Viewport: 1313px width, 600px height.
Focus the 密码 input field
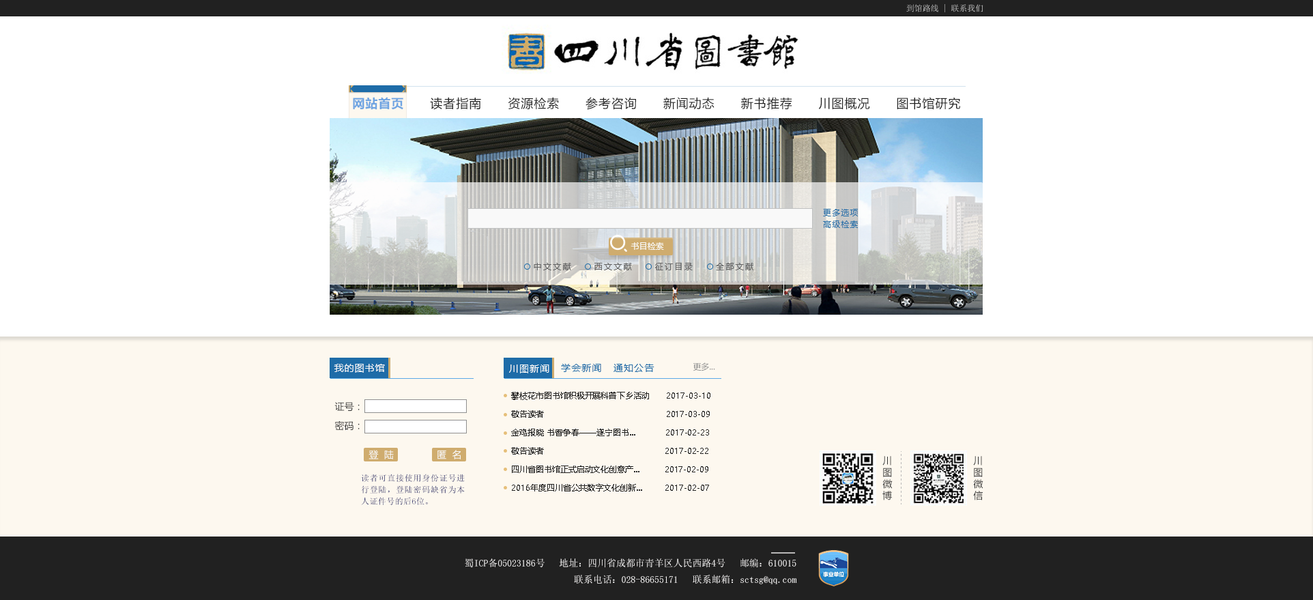pyautogui.click(x=415, y=426)
